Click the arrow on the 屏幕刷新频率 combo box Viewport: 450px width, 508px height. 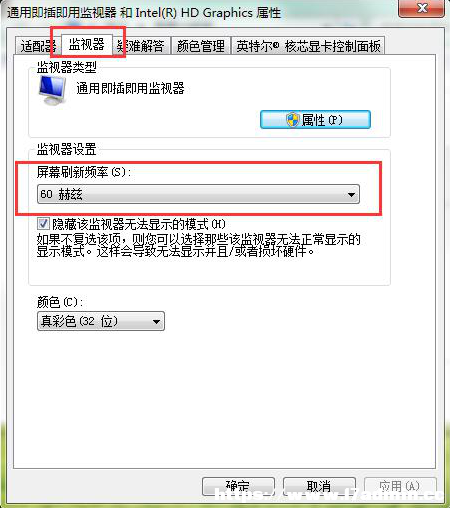pyautogui.click(x=351, y=194)
